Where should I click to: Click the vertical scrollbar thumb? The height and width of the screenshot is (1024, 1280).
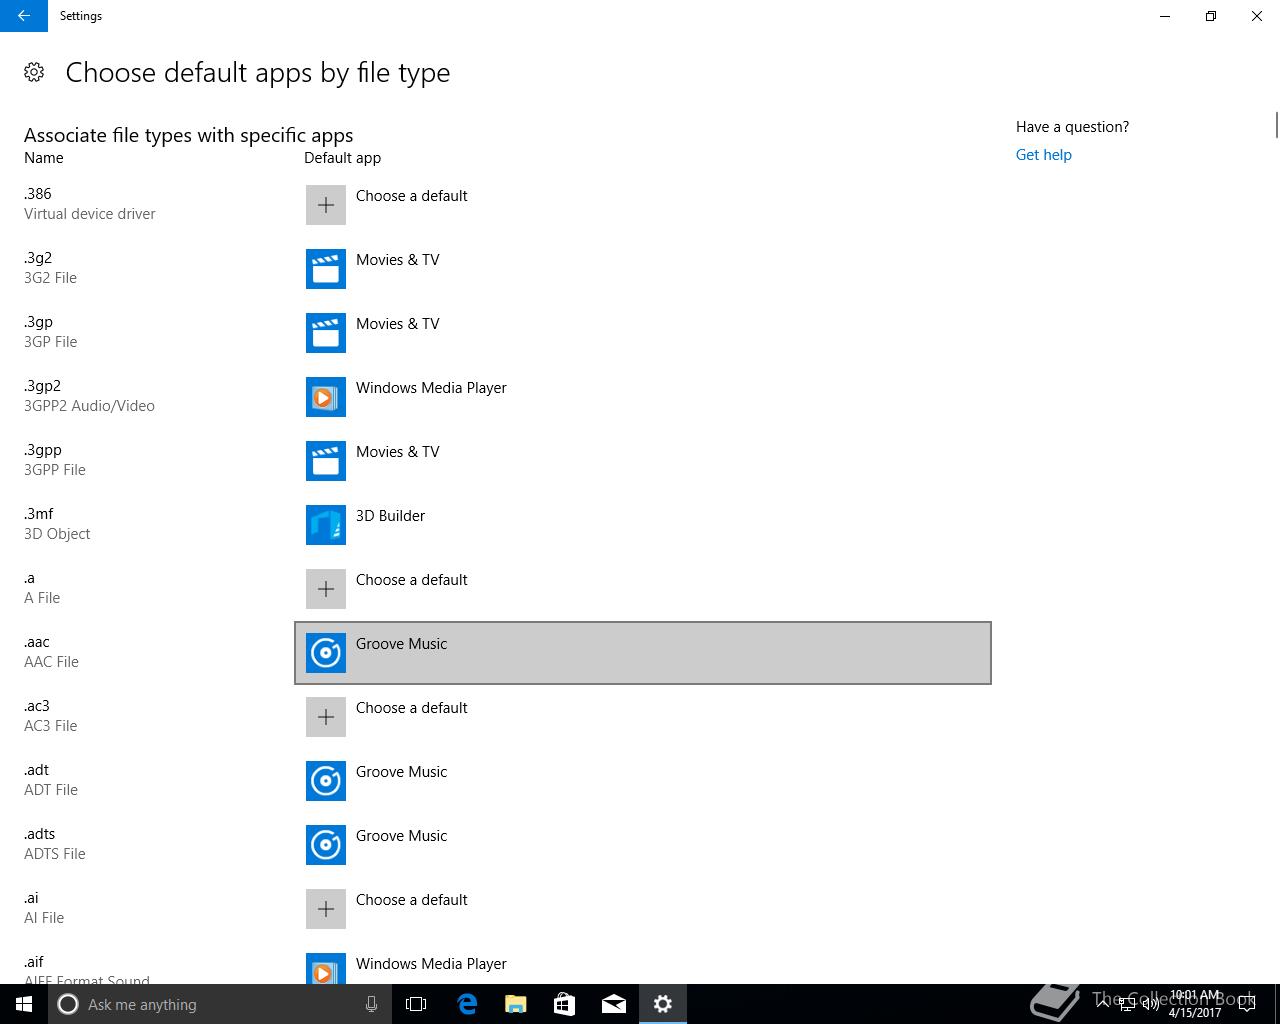point(1277,126)
